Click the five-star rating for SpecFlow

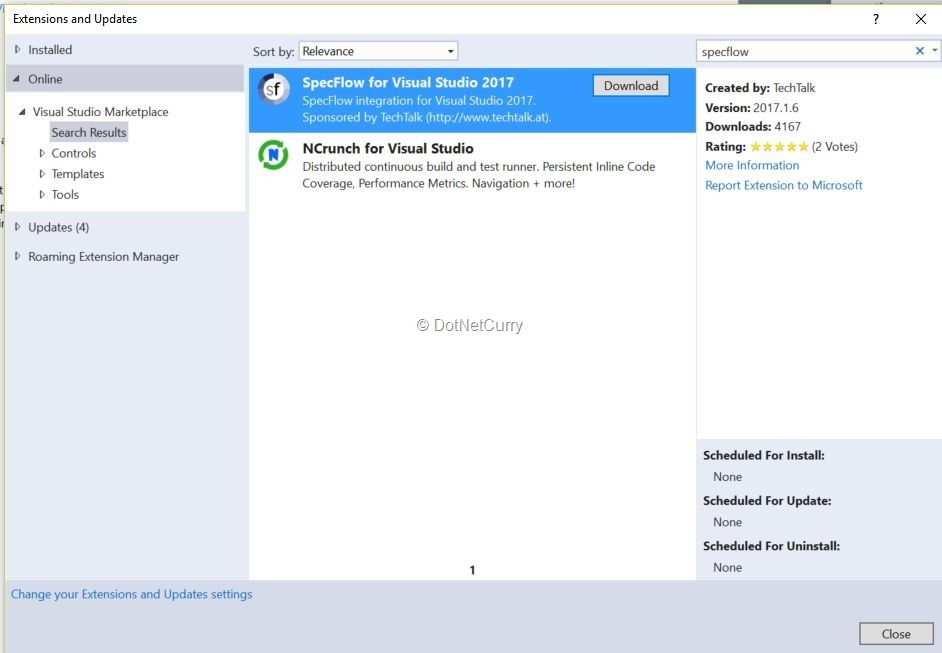[x=779, y=147]
